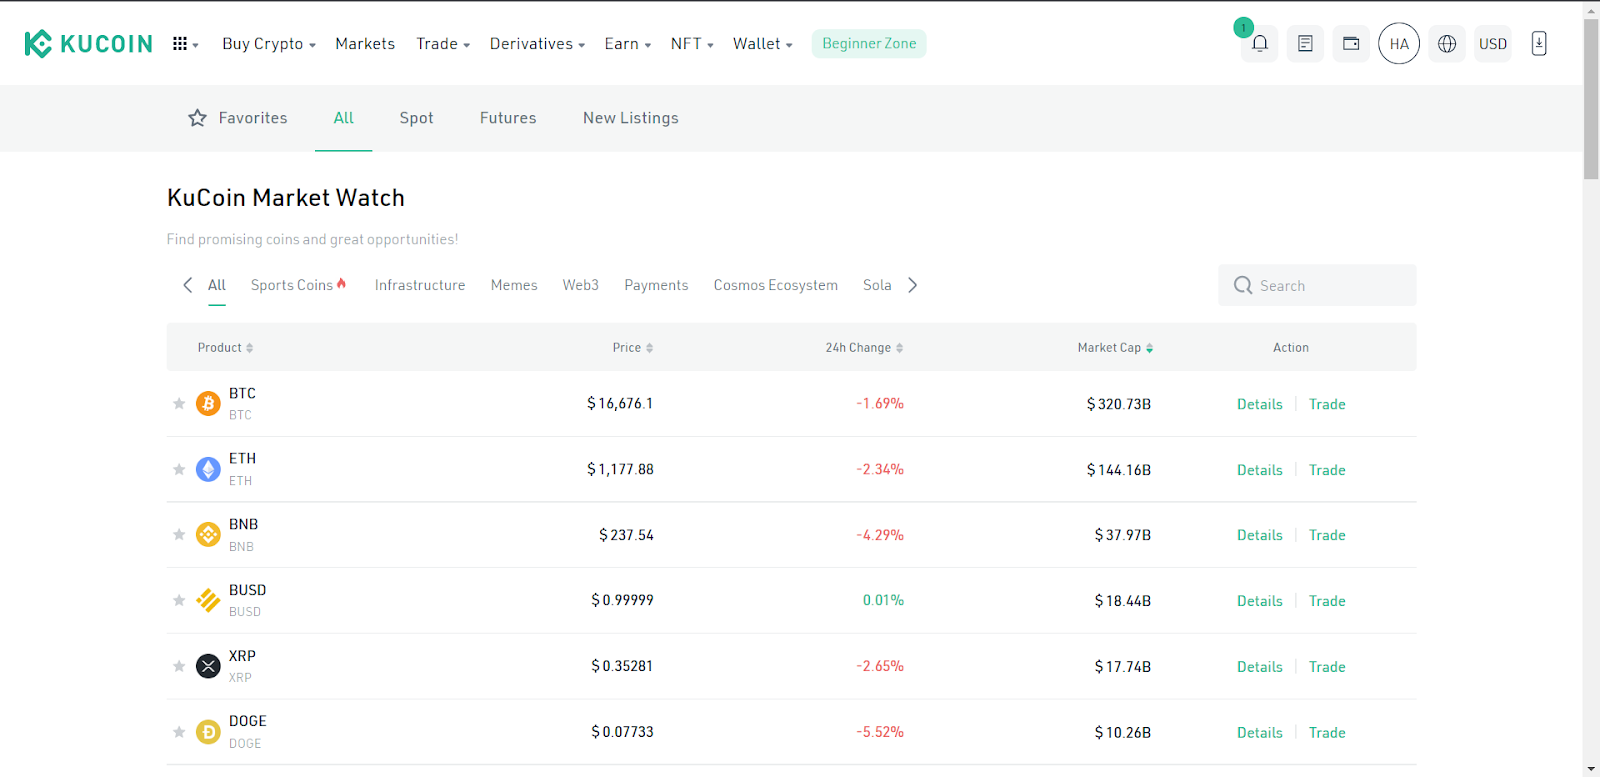Select the Cosmos Ecosystem category

pyautogui.click(x=776, y=285)
